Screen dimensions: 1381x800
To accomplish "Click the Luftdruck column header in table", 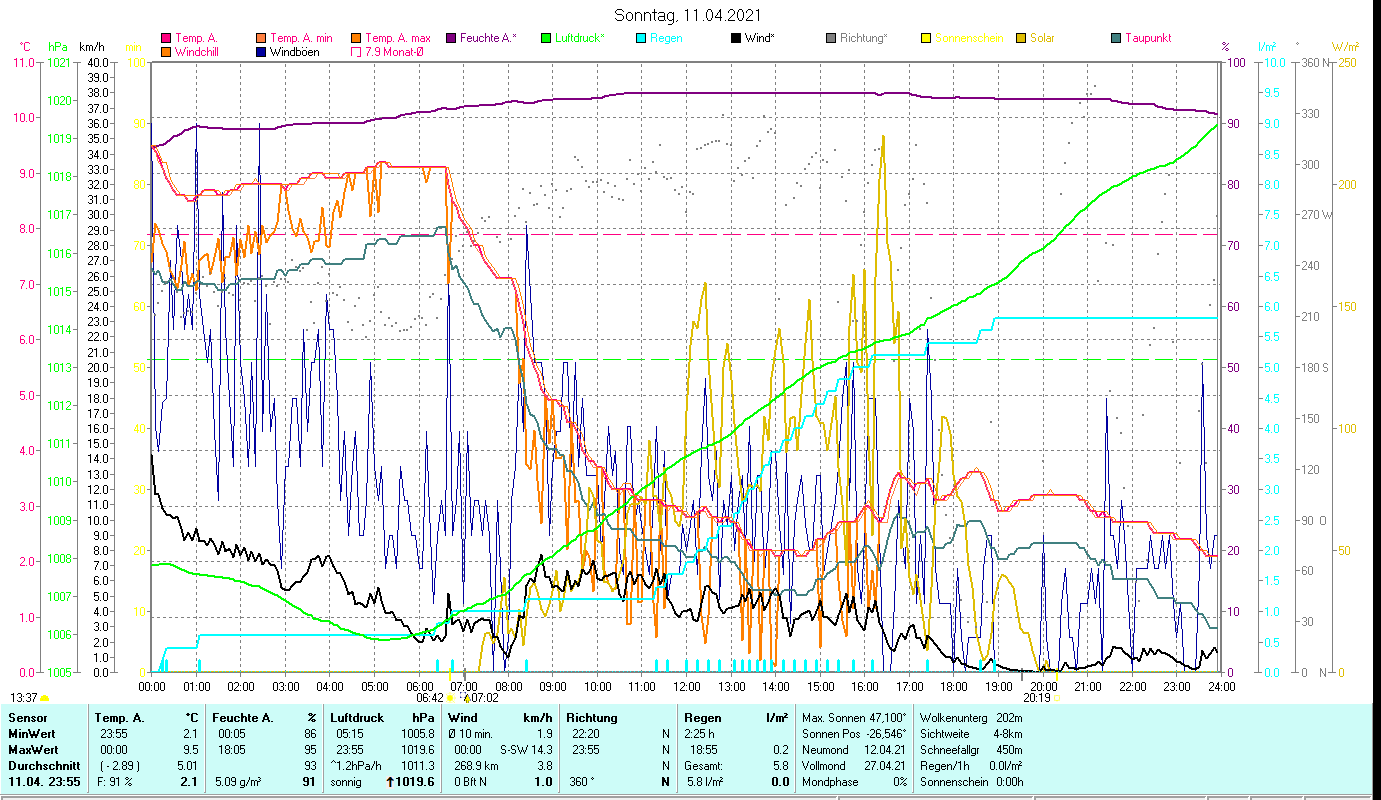I will click(356, 717).
